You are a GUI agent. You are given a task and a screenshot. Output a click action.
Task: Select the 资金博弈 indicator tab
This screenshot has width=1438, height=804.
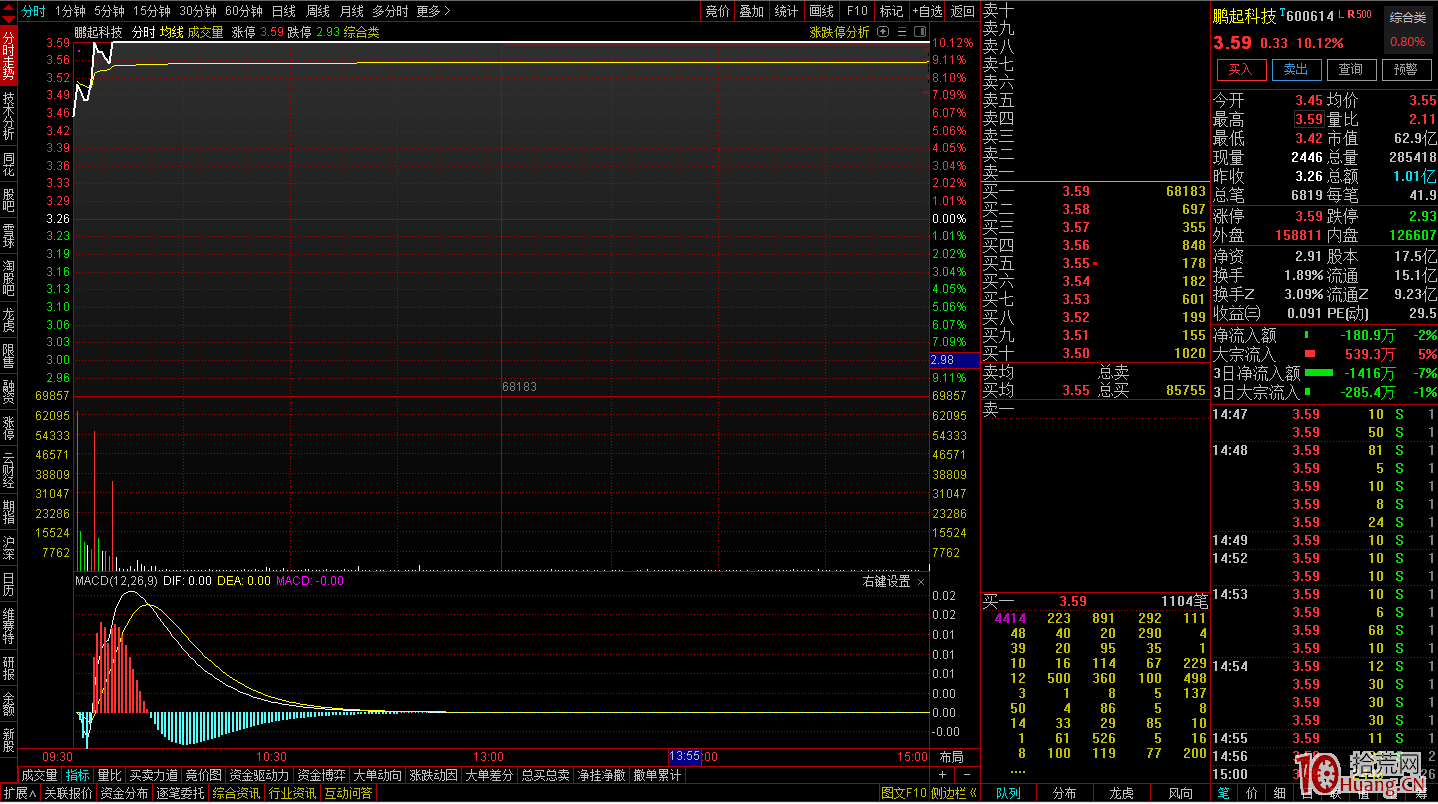point(321,775)
